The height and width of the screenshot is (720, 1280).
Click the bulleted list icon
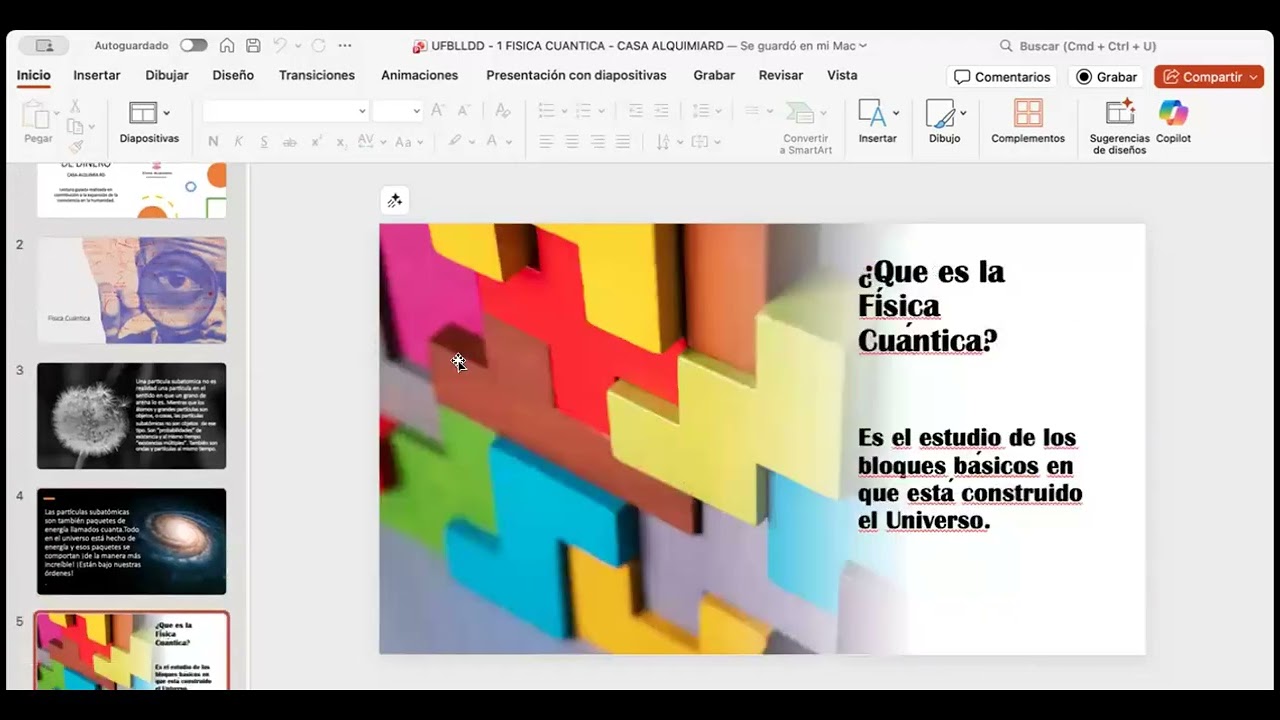click(x=547, y=111)
